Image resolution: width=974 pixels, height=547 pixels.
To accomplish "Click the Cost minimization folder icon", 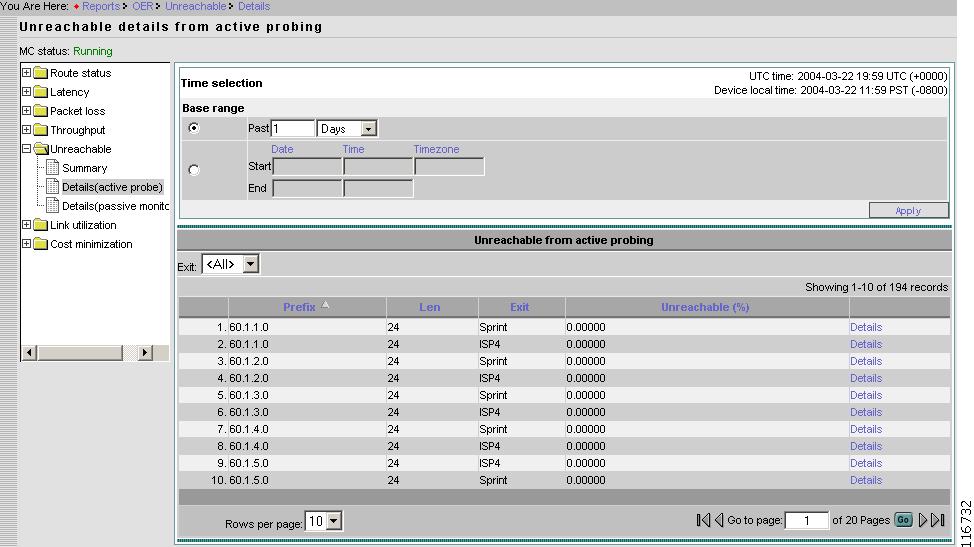I will [41, 244].
